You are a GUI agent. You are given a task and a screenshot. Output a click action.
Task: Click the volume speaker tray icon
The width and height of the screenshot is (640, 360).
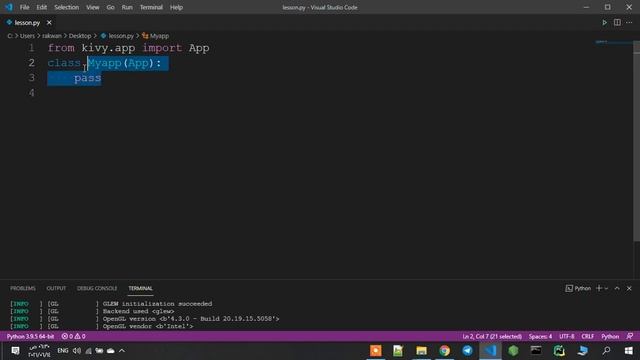[77, 351]
